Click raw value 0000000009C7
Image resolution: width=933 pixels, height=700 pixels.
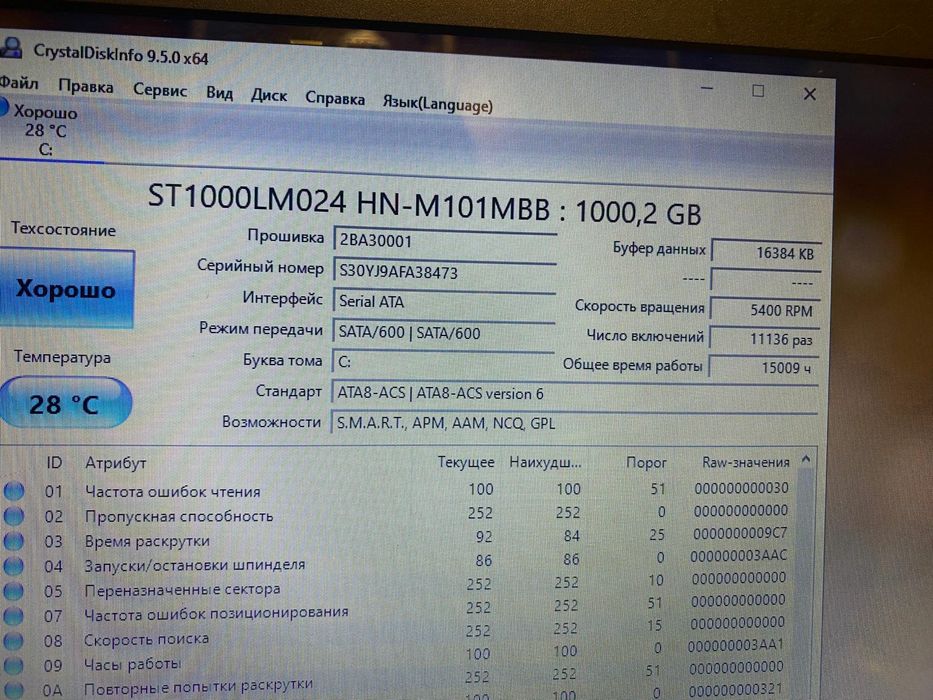(x=740, y=533)
